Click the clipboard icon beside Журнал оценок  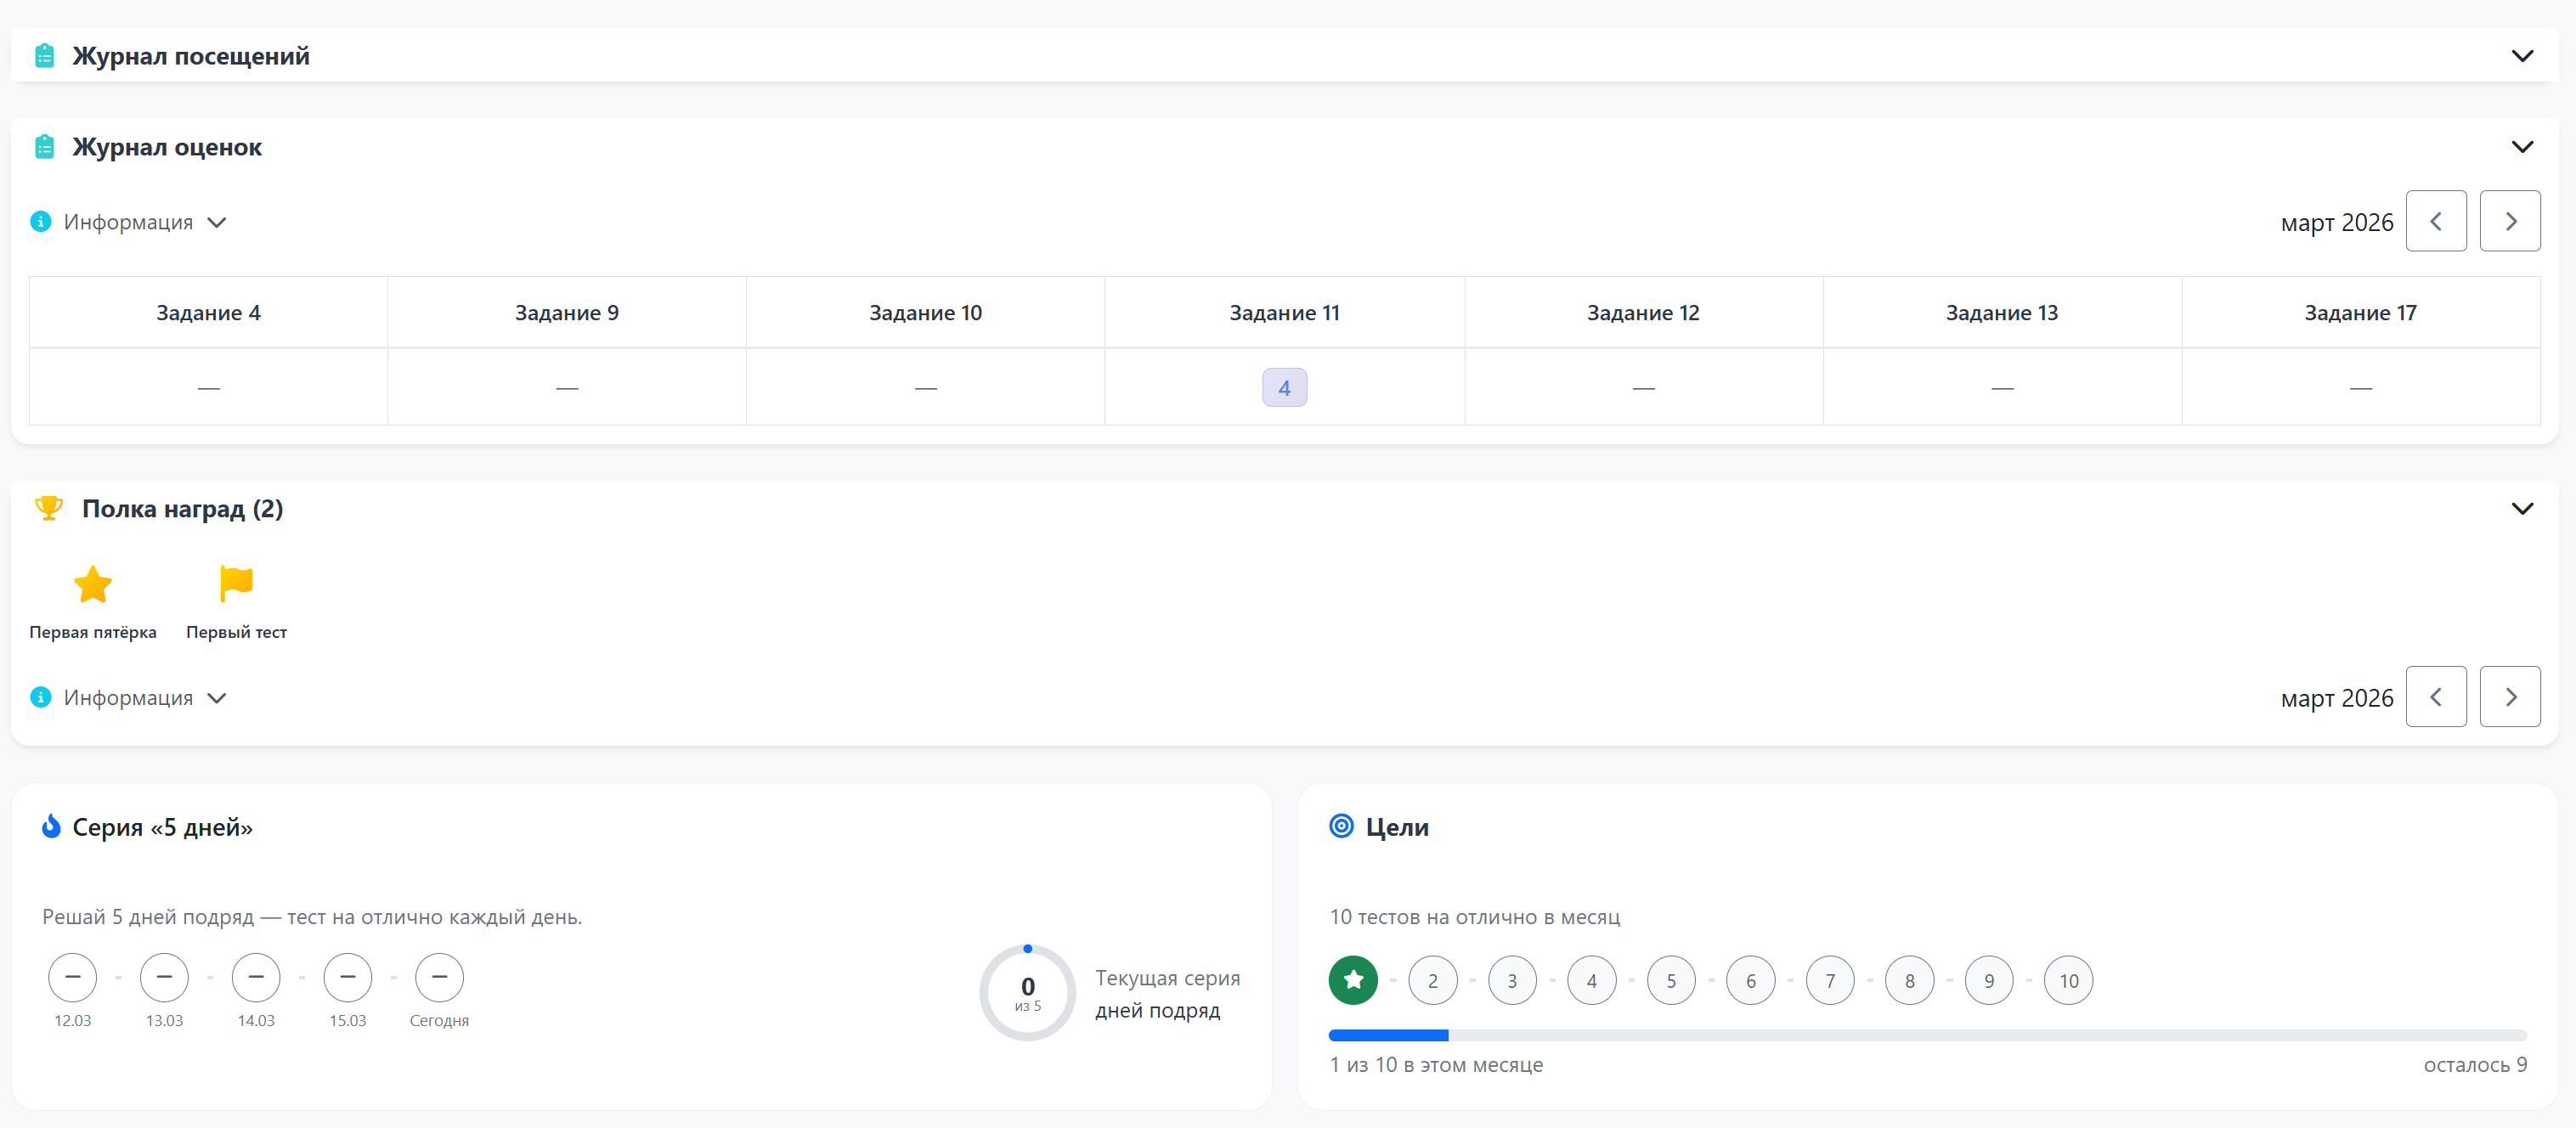click(44, 147)
